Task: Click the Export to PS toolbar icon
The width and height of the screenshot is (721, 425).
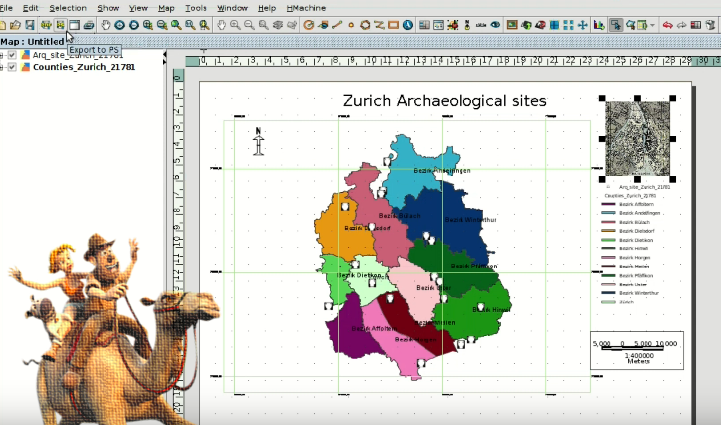Action: (61, 24)
